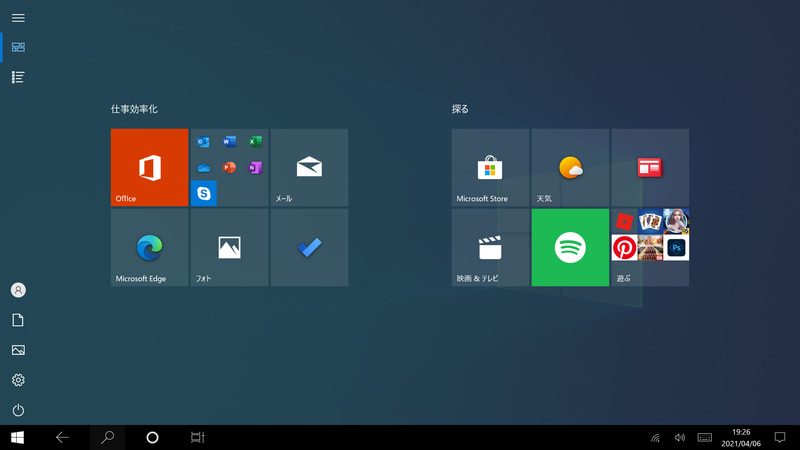
Task: Launch Microsoft Edge tile
Action: pos(149,247)
